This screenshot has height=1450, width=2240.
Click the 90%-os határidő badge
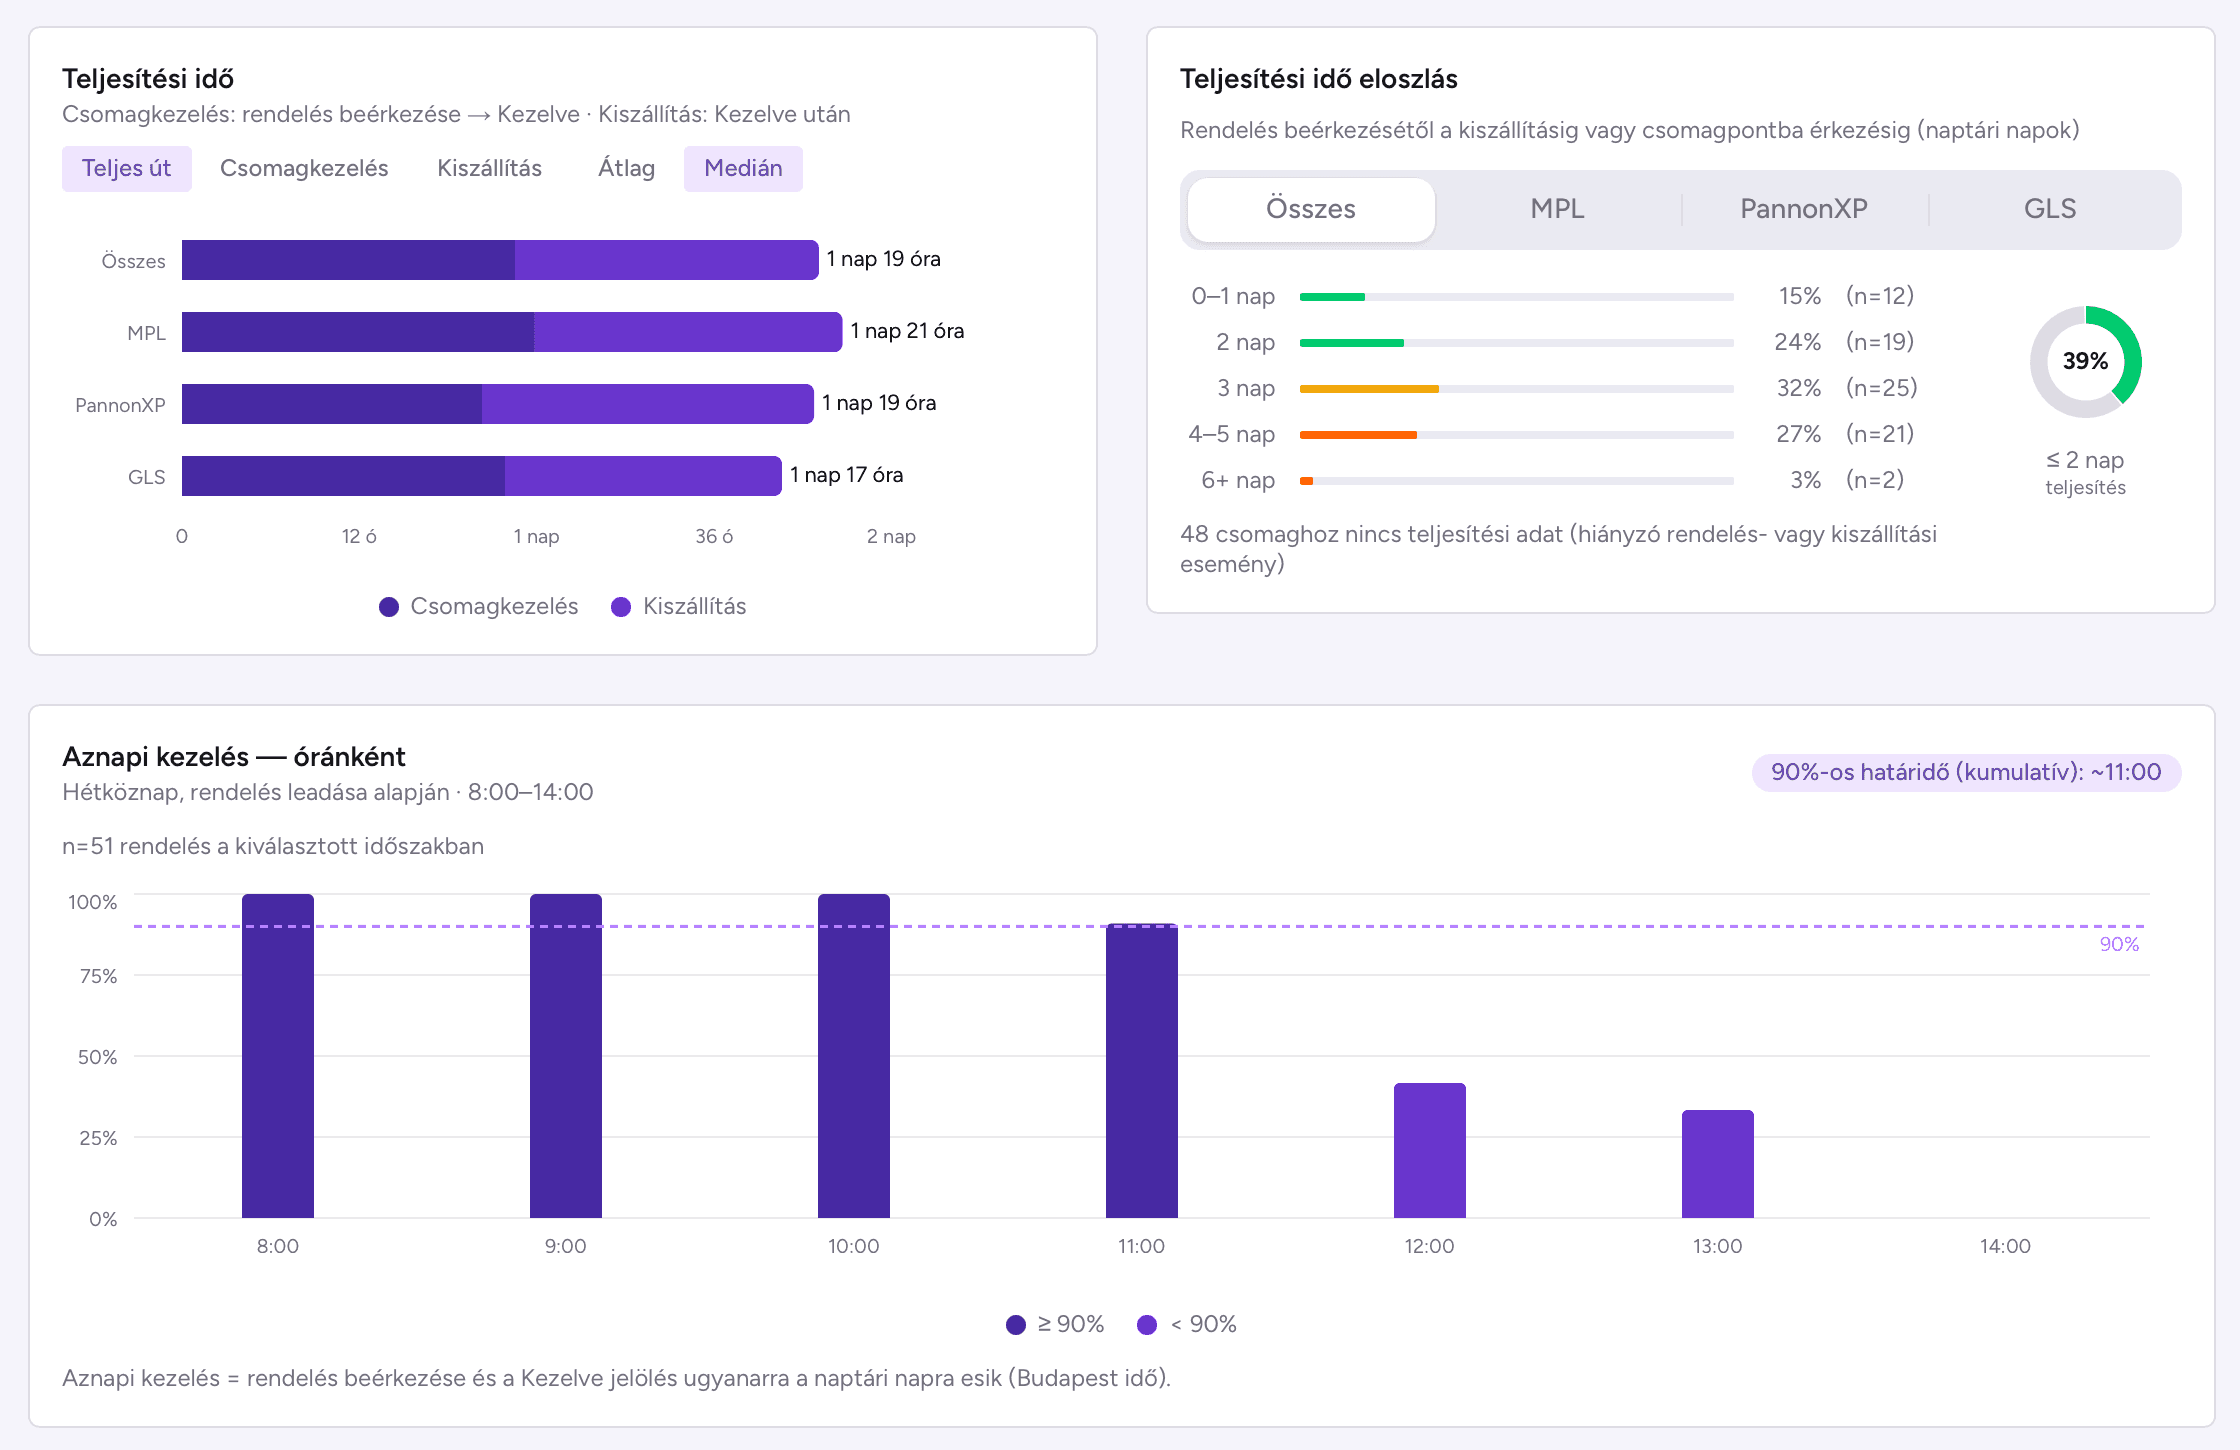point(1966,772)
